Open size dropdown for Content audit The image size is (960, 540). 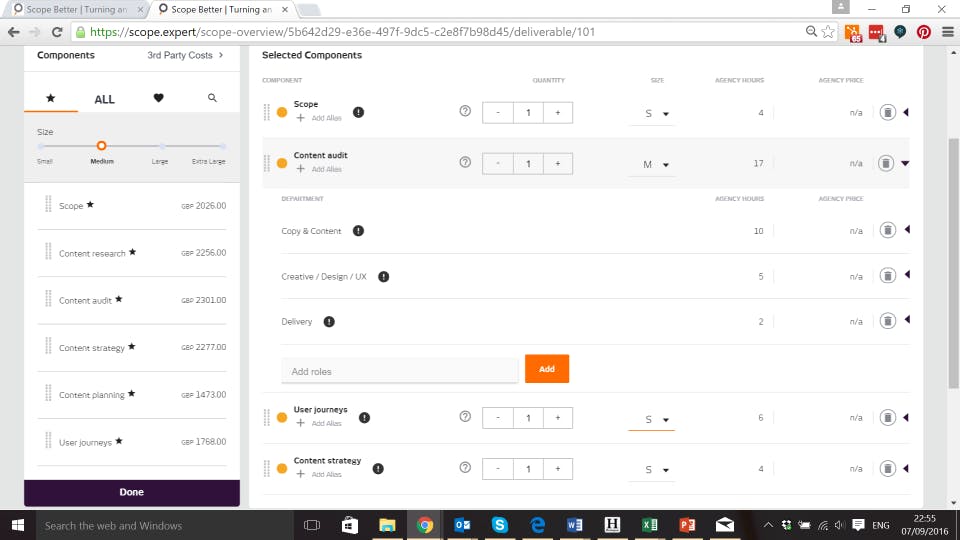pyautogui.click(x=652, y=164)
